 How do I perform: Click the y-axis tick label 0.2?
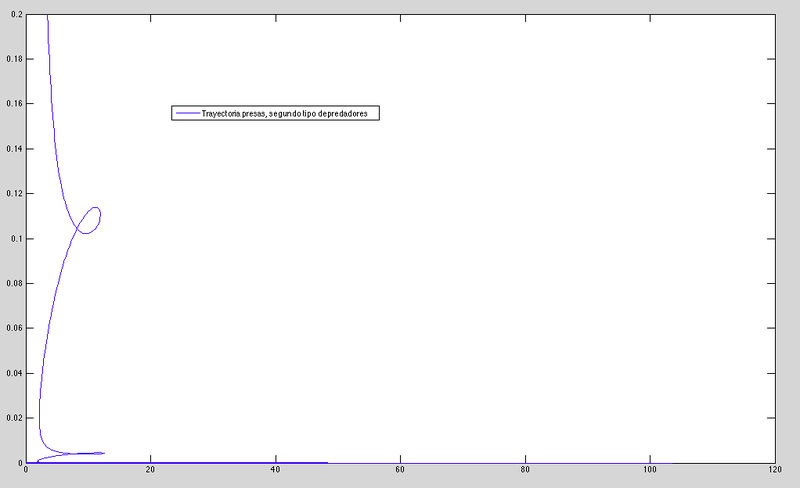point(17,14)
